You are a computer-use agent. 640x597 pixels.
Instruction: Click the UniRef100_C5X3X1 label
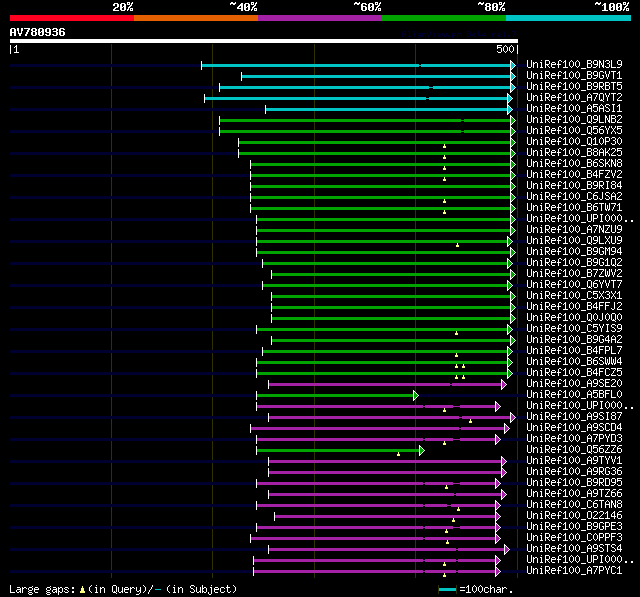(574, 296)
